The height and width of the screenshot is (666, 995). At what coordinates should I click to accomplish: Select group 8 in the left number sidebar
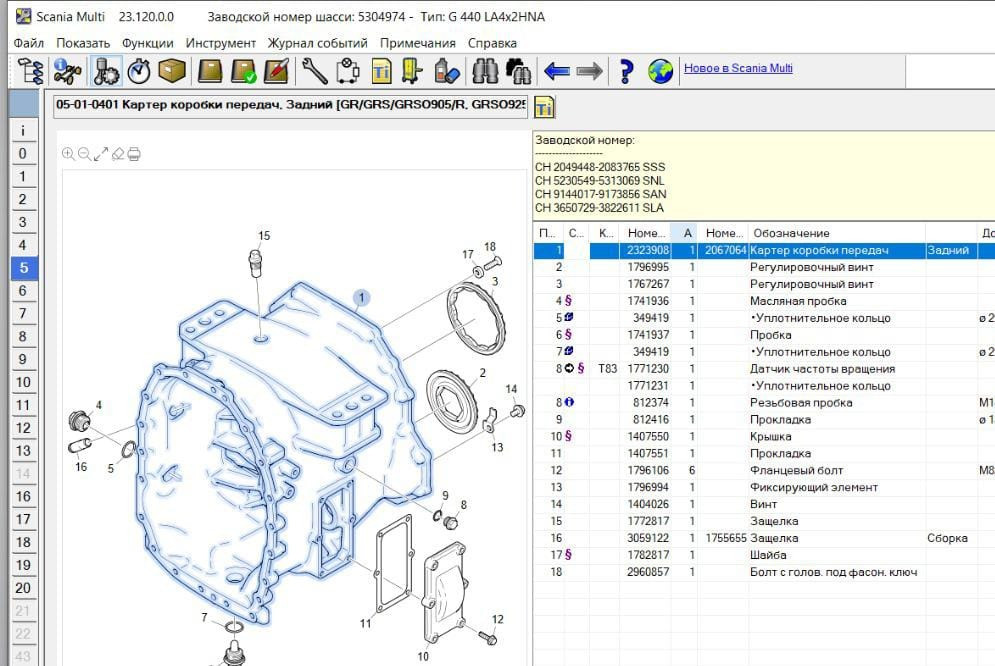22,336
